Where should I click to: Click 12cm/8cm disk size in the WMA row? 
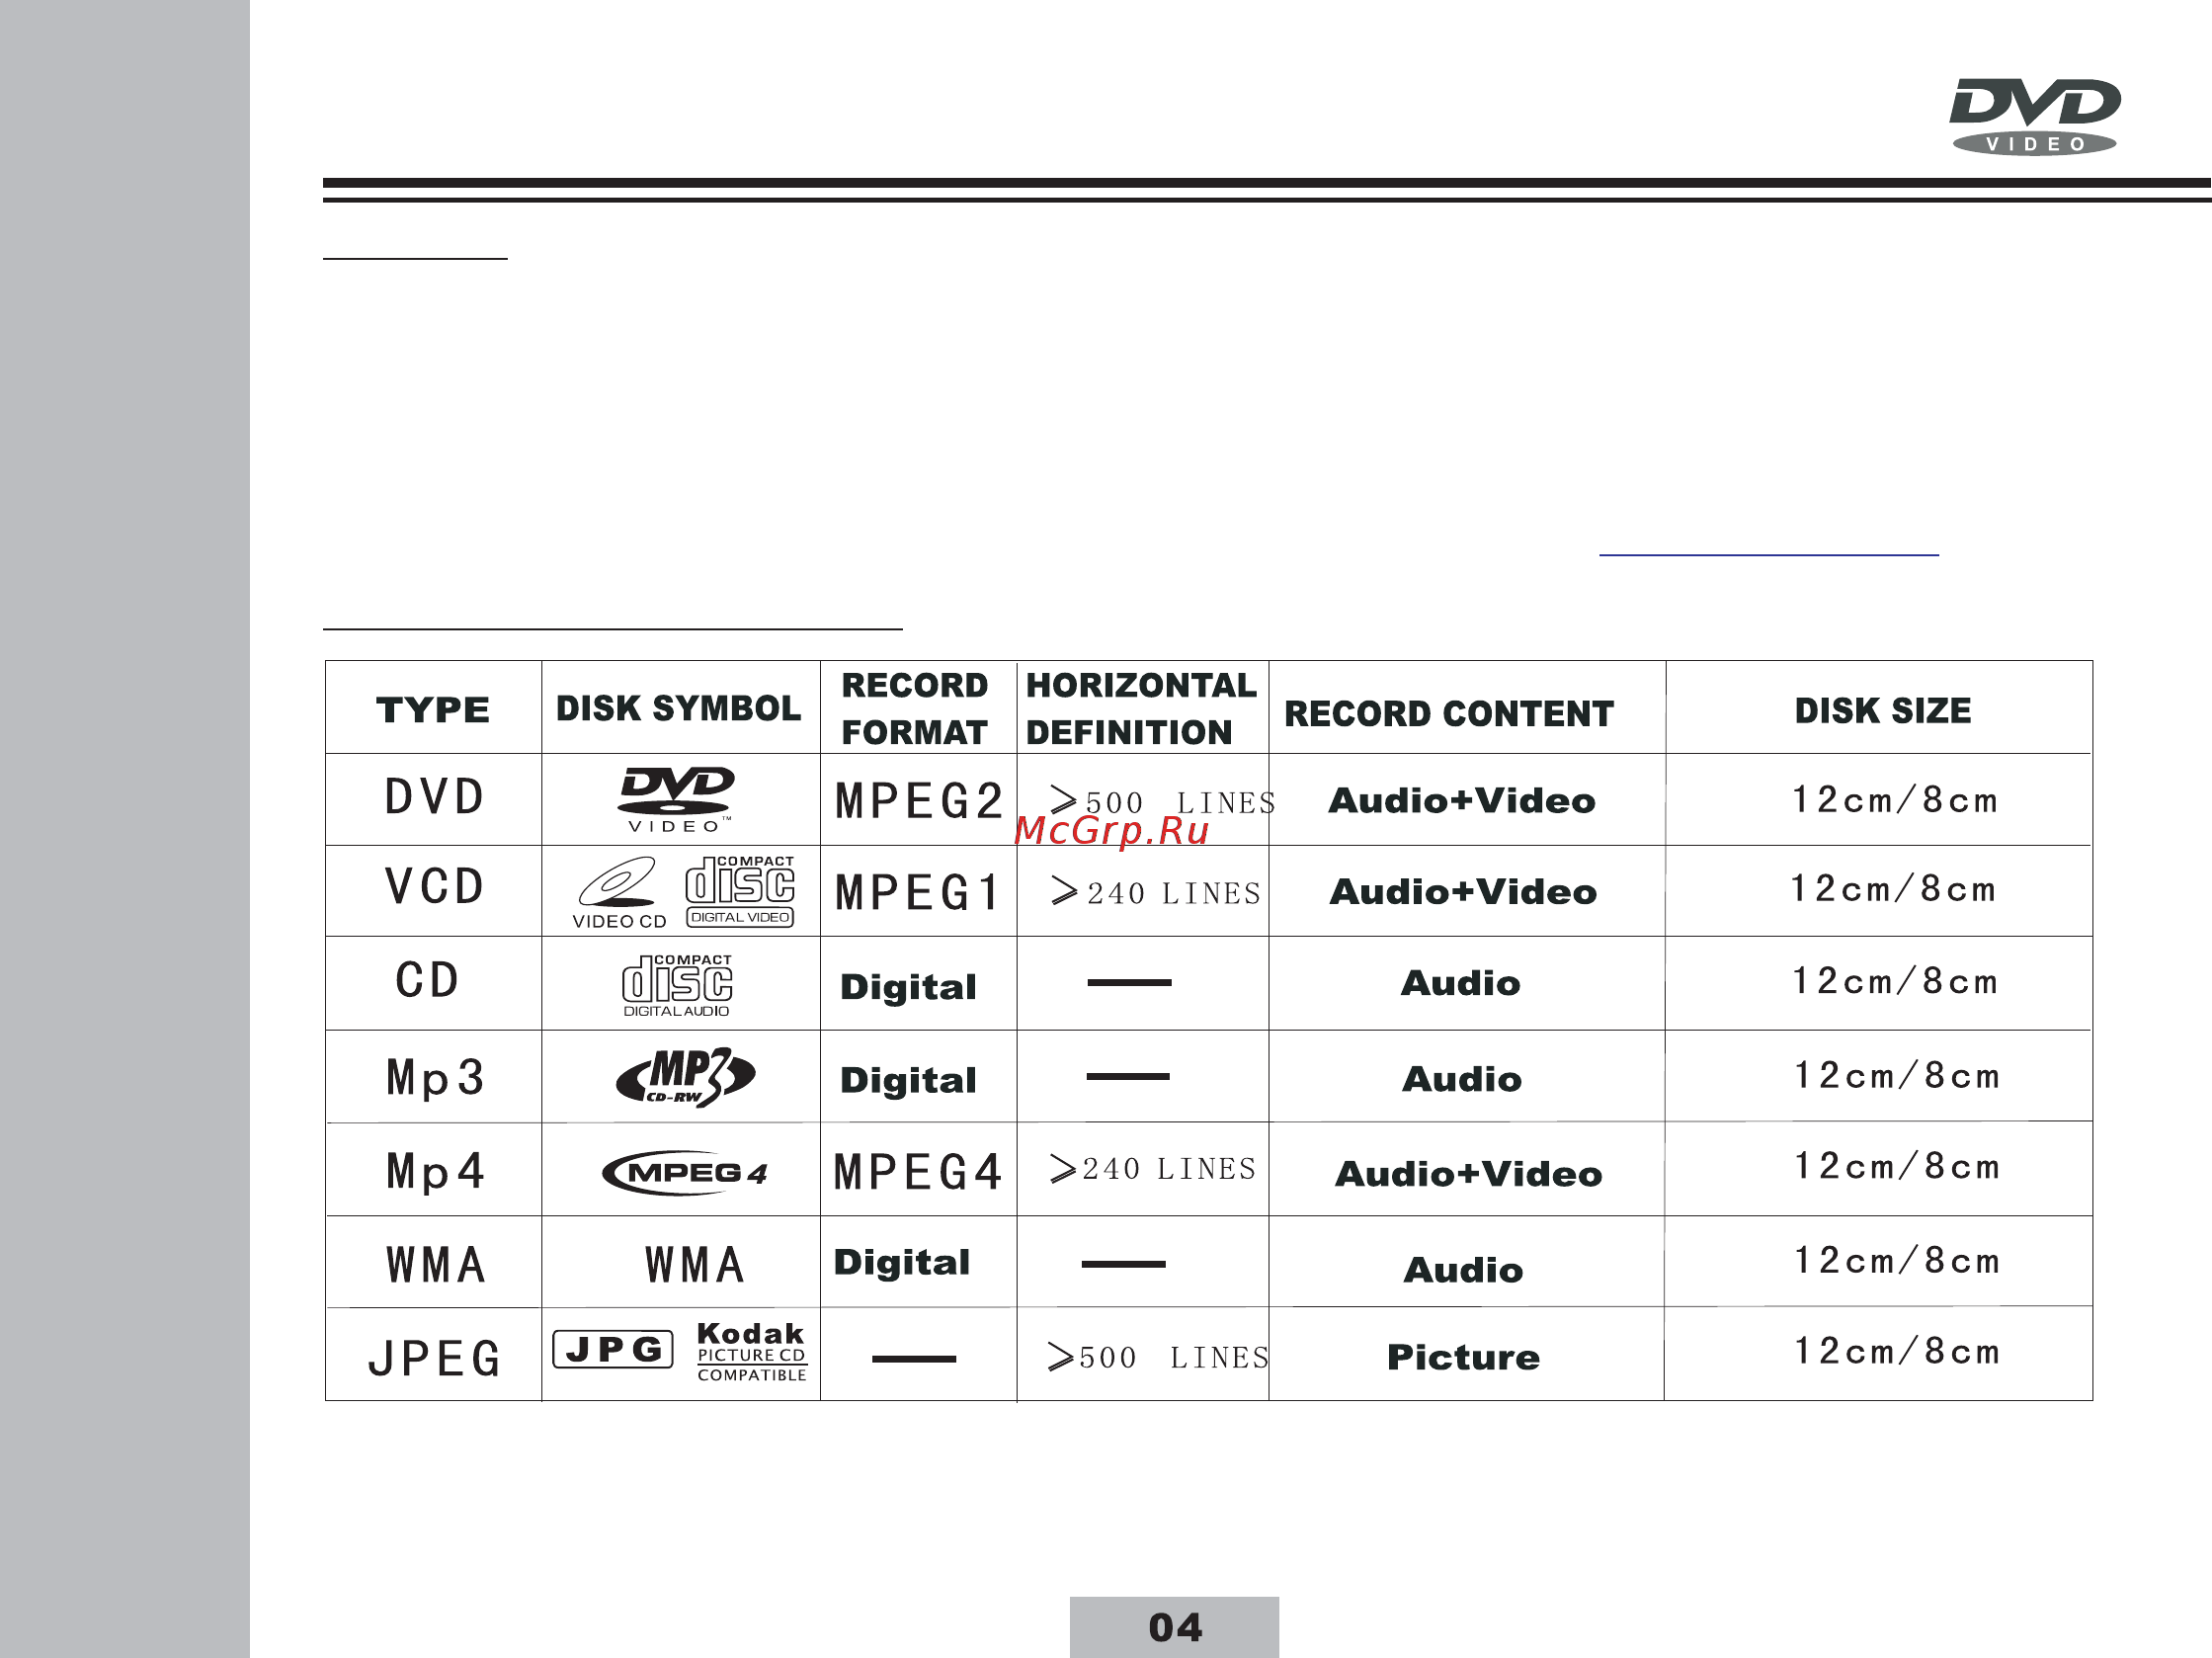(x=1897, y=1261)
